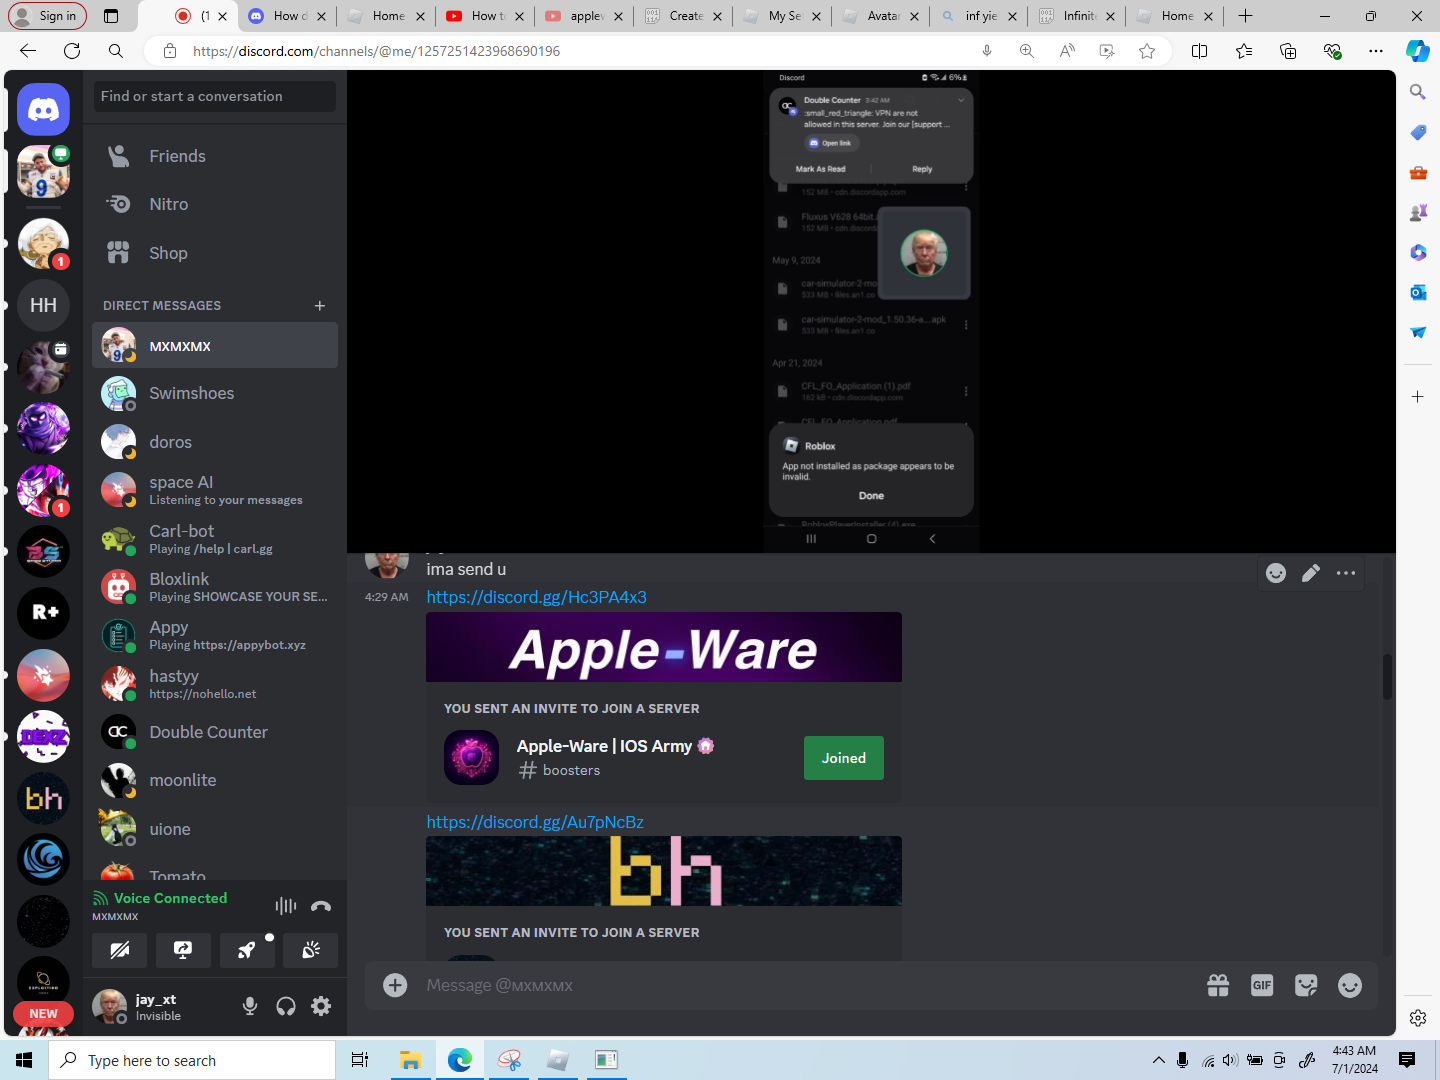Share your screen in voice call
The width and height of the screenshot is (1440, 1080).
point(183,950)
